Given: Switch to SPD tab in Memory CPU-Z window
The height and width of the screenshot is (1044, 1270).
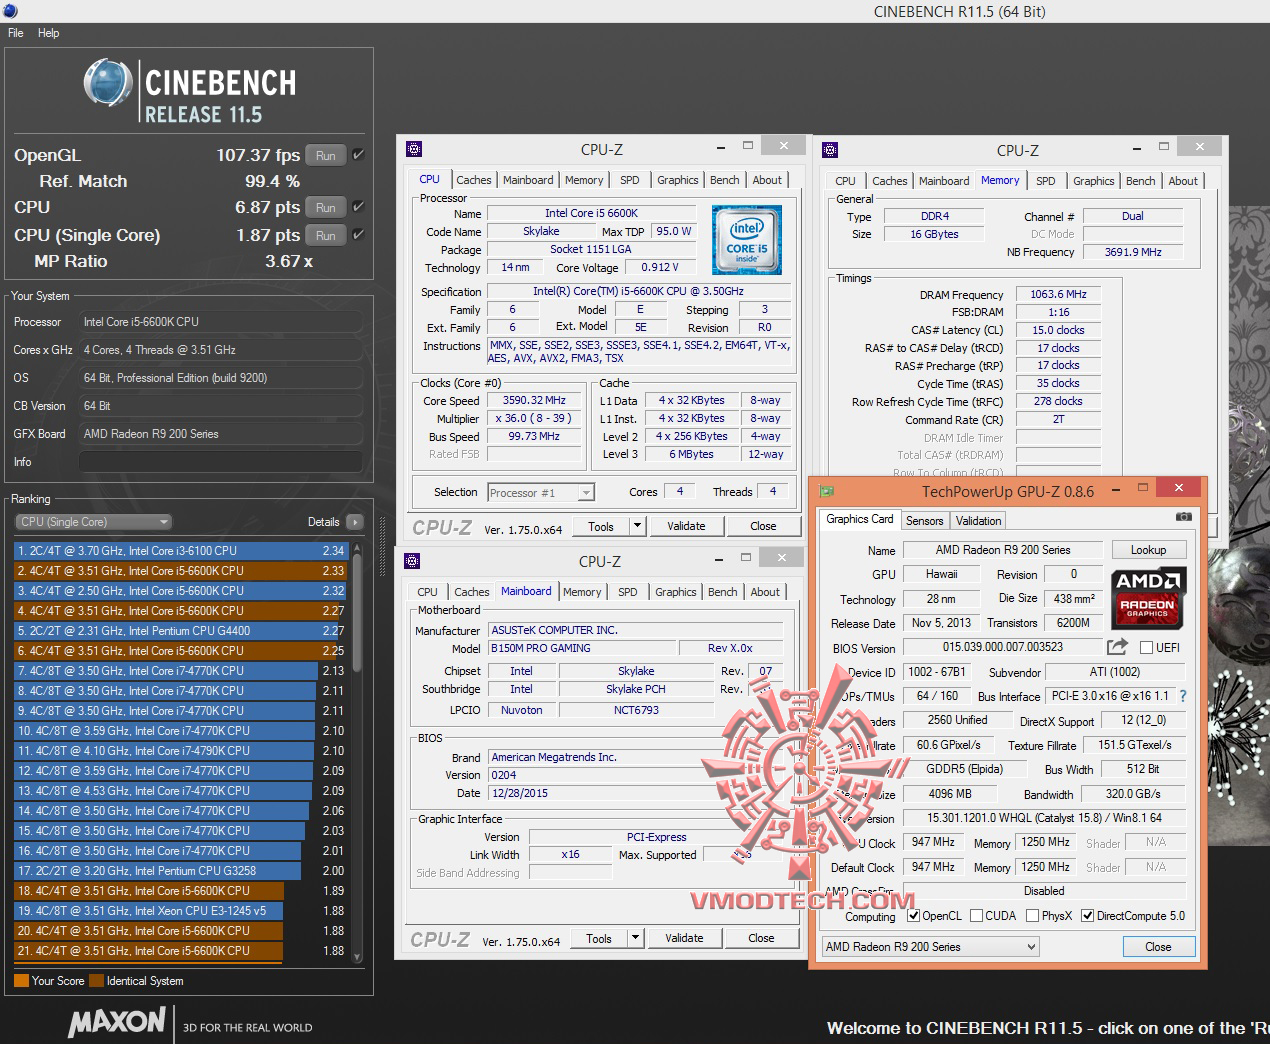Looking at the screenshot, I should (1045, 181).
